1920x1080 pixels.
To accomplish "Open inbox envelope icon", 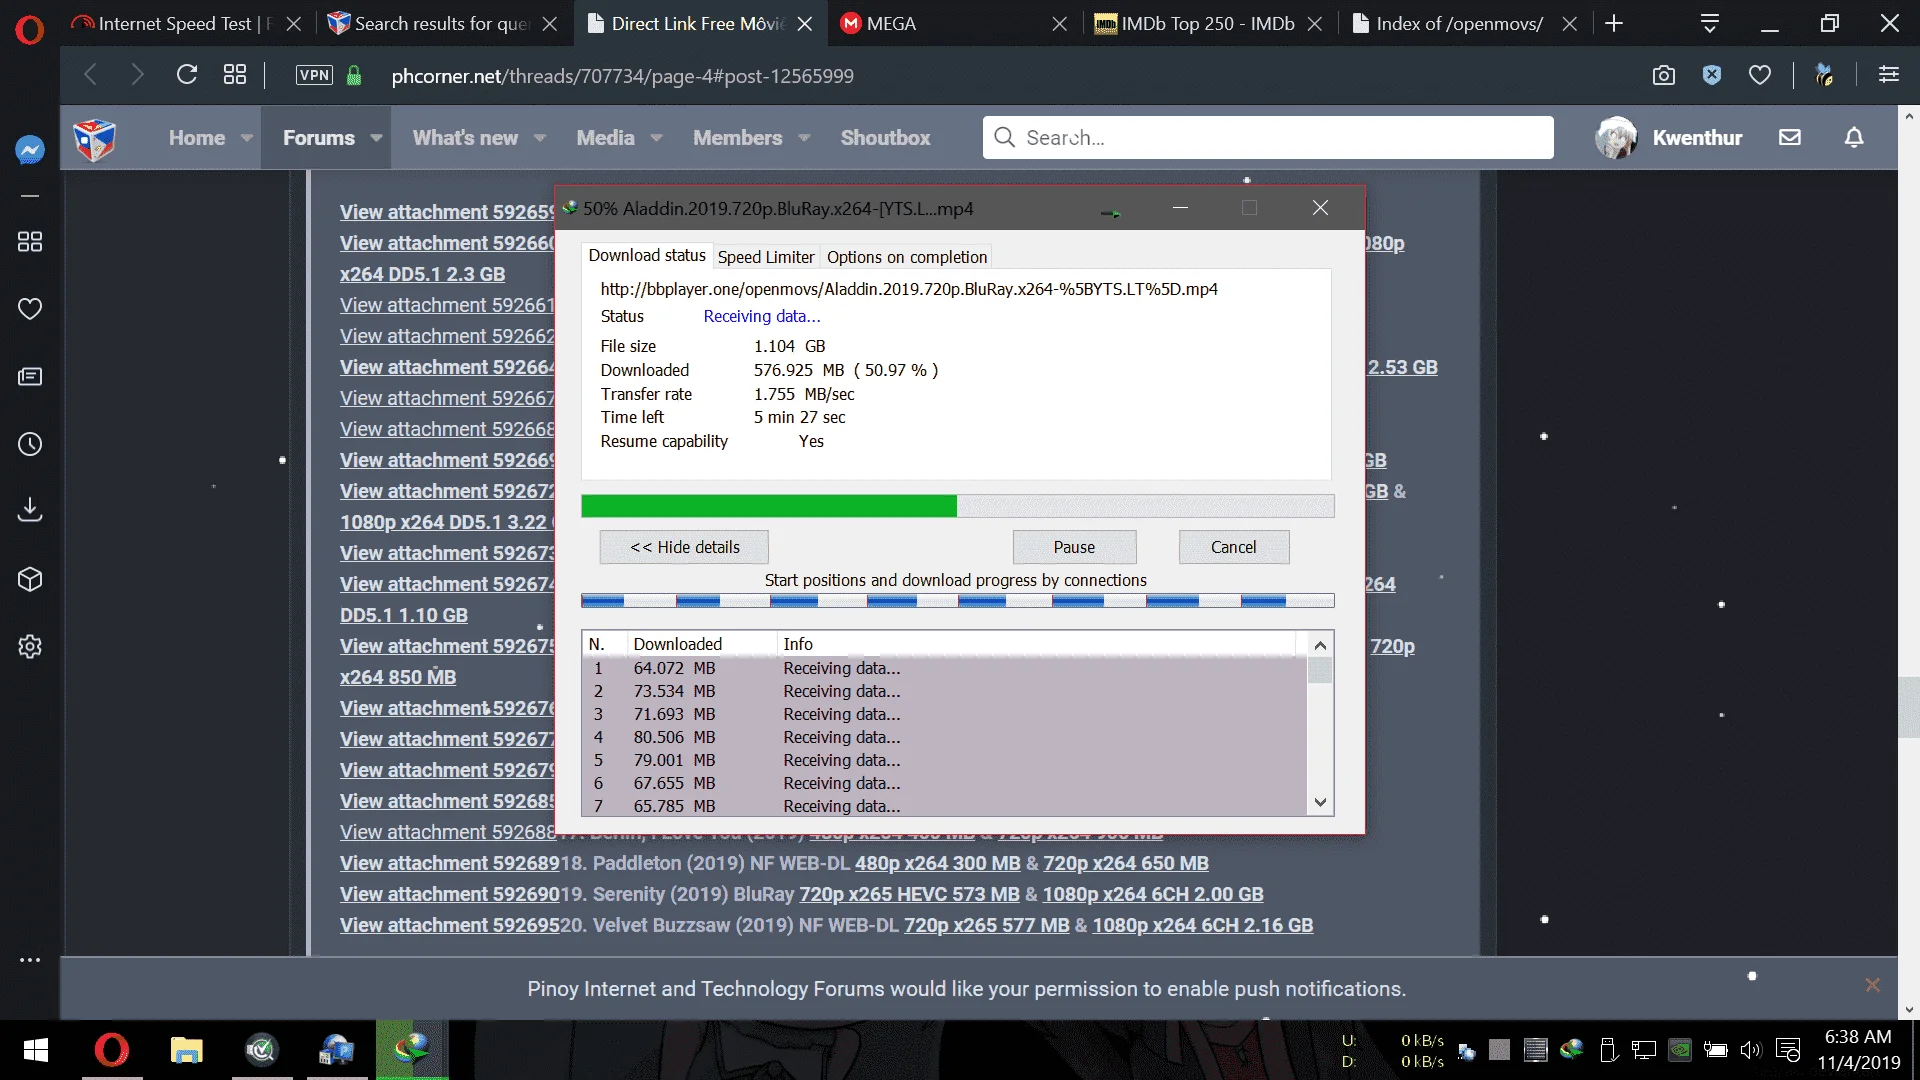I will (1790, 137).
